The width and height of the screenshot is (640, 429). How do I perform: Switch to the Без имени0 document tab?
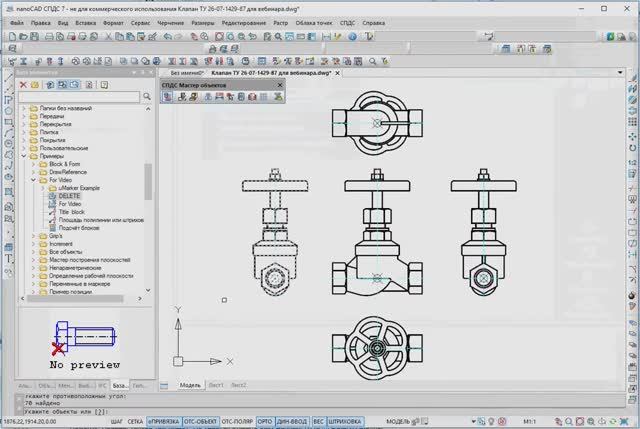(x=187, y=73)
